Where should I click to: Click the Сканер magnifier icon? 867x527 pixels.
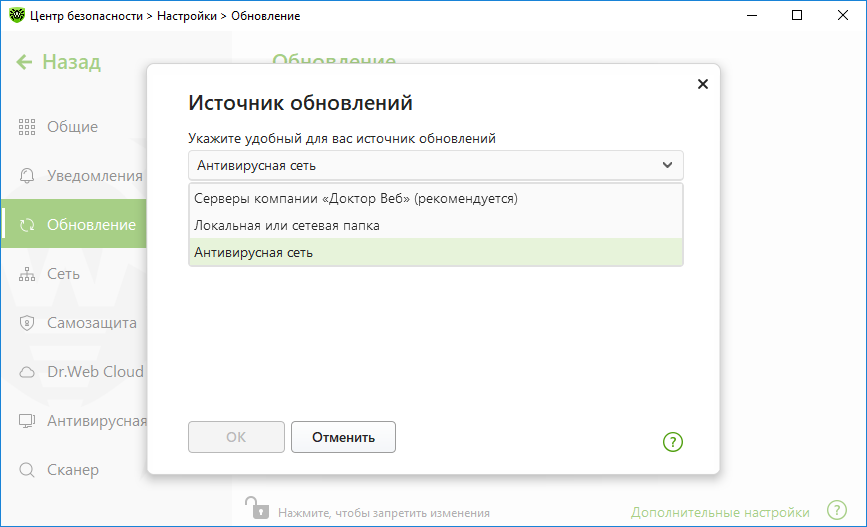pos(27,470)
